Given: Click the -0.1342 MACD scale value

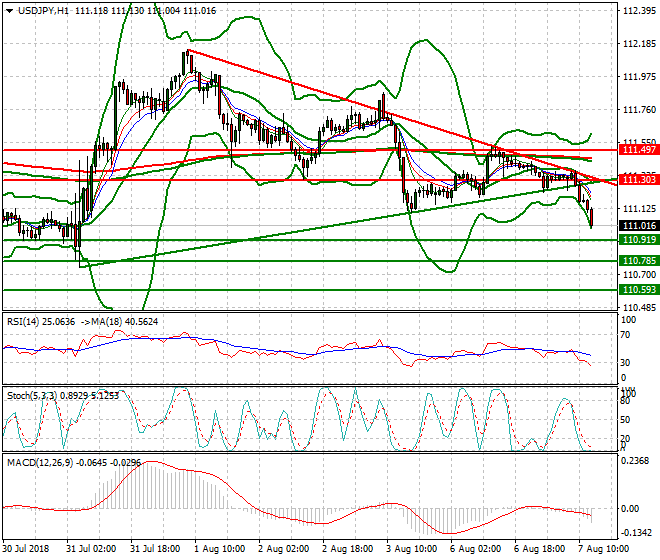Looking at the screenshot, I should coord(637,533).
